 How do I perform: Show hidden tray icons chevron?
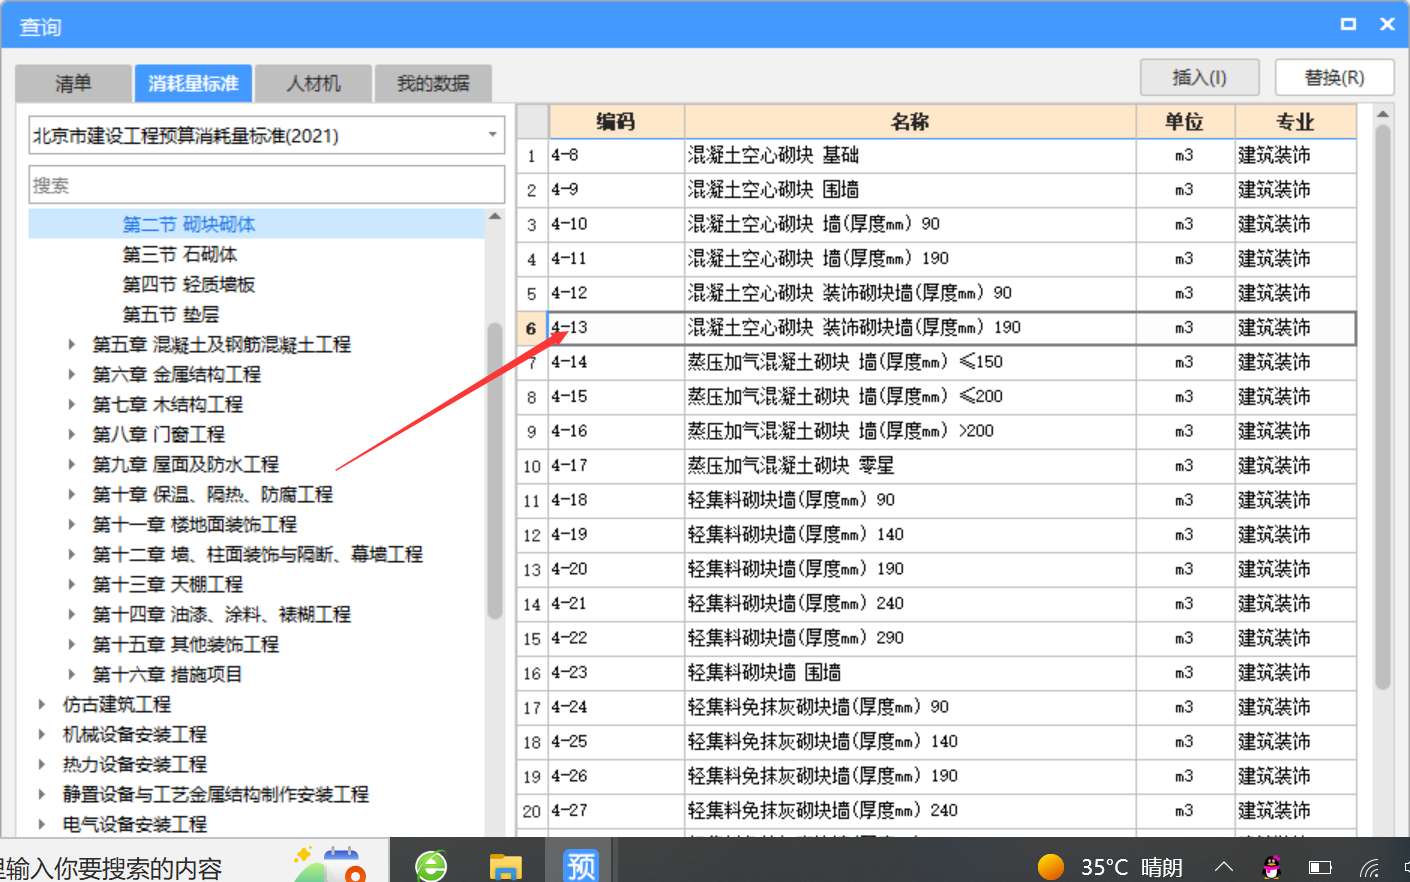1224,867
